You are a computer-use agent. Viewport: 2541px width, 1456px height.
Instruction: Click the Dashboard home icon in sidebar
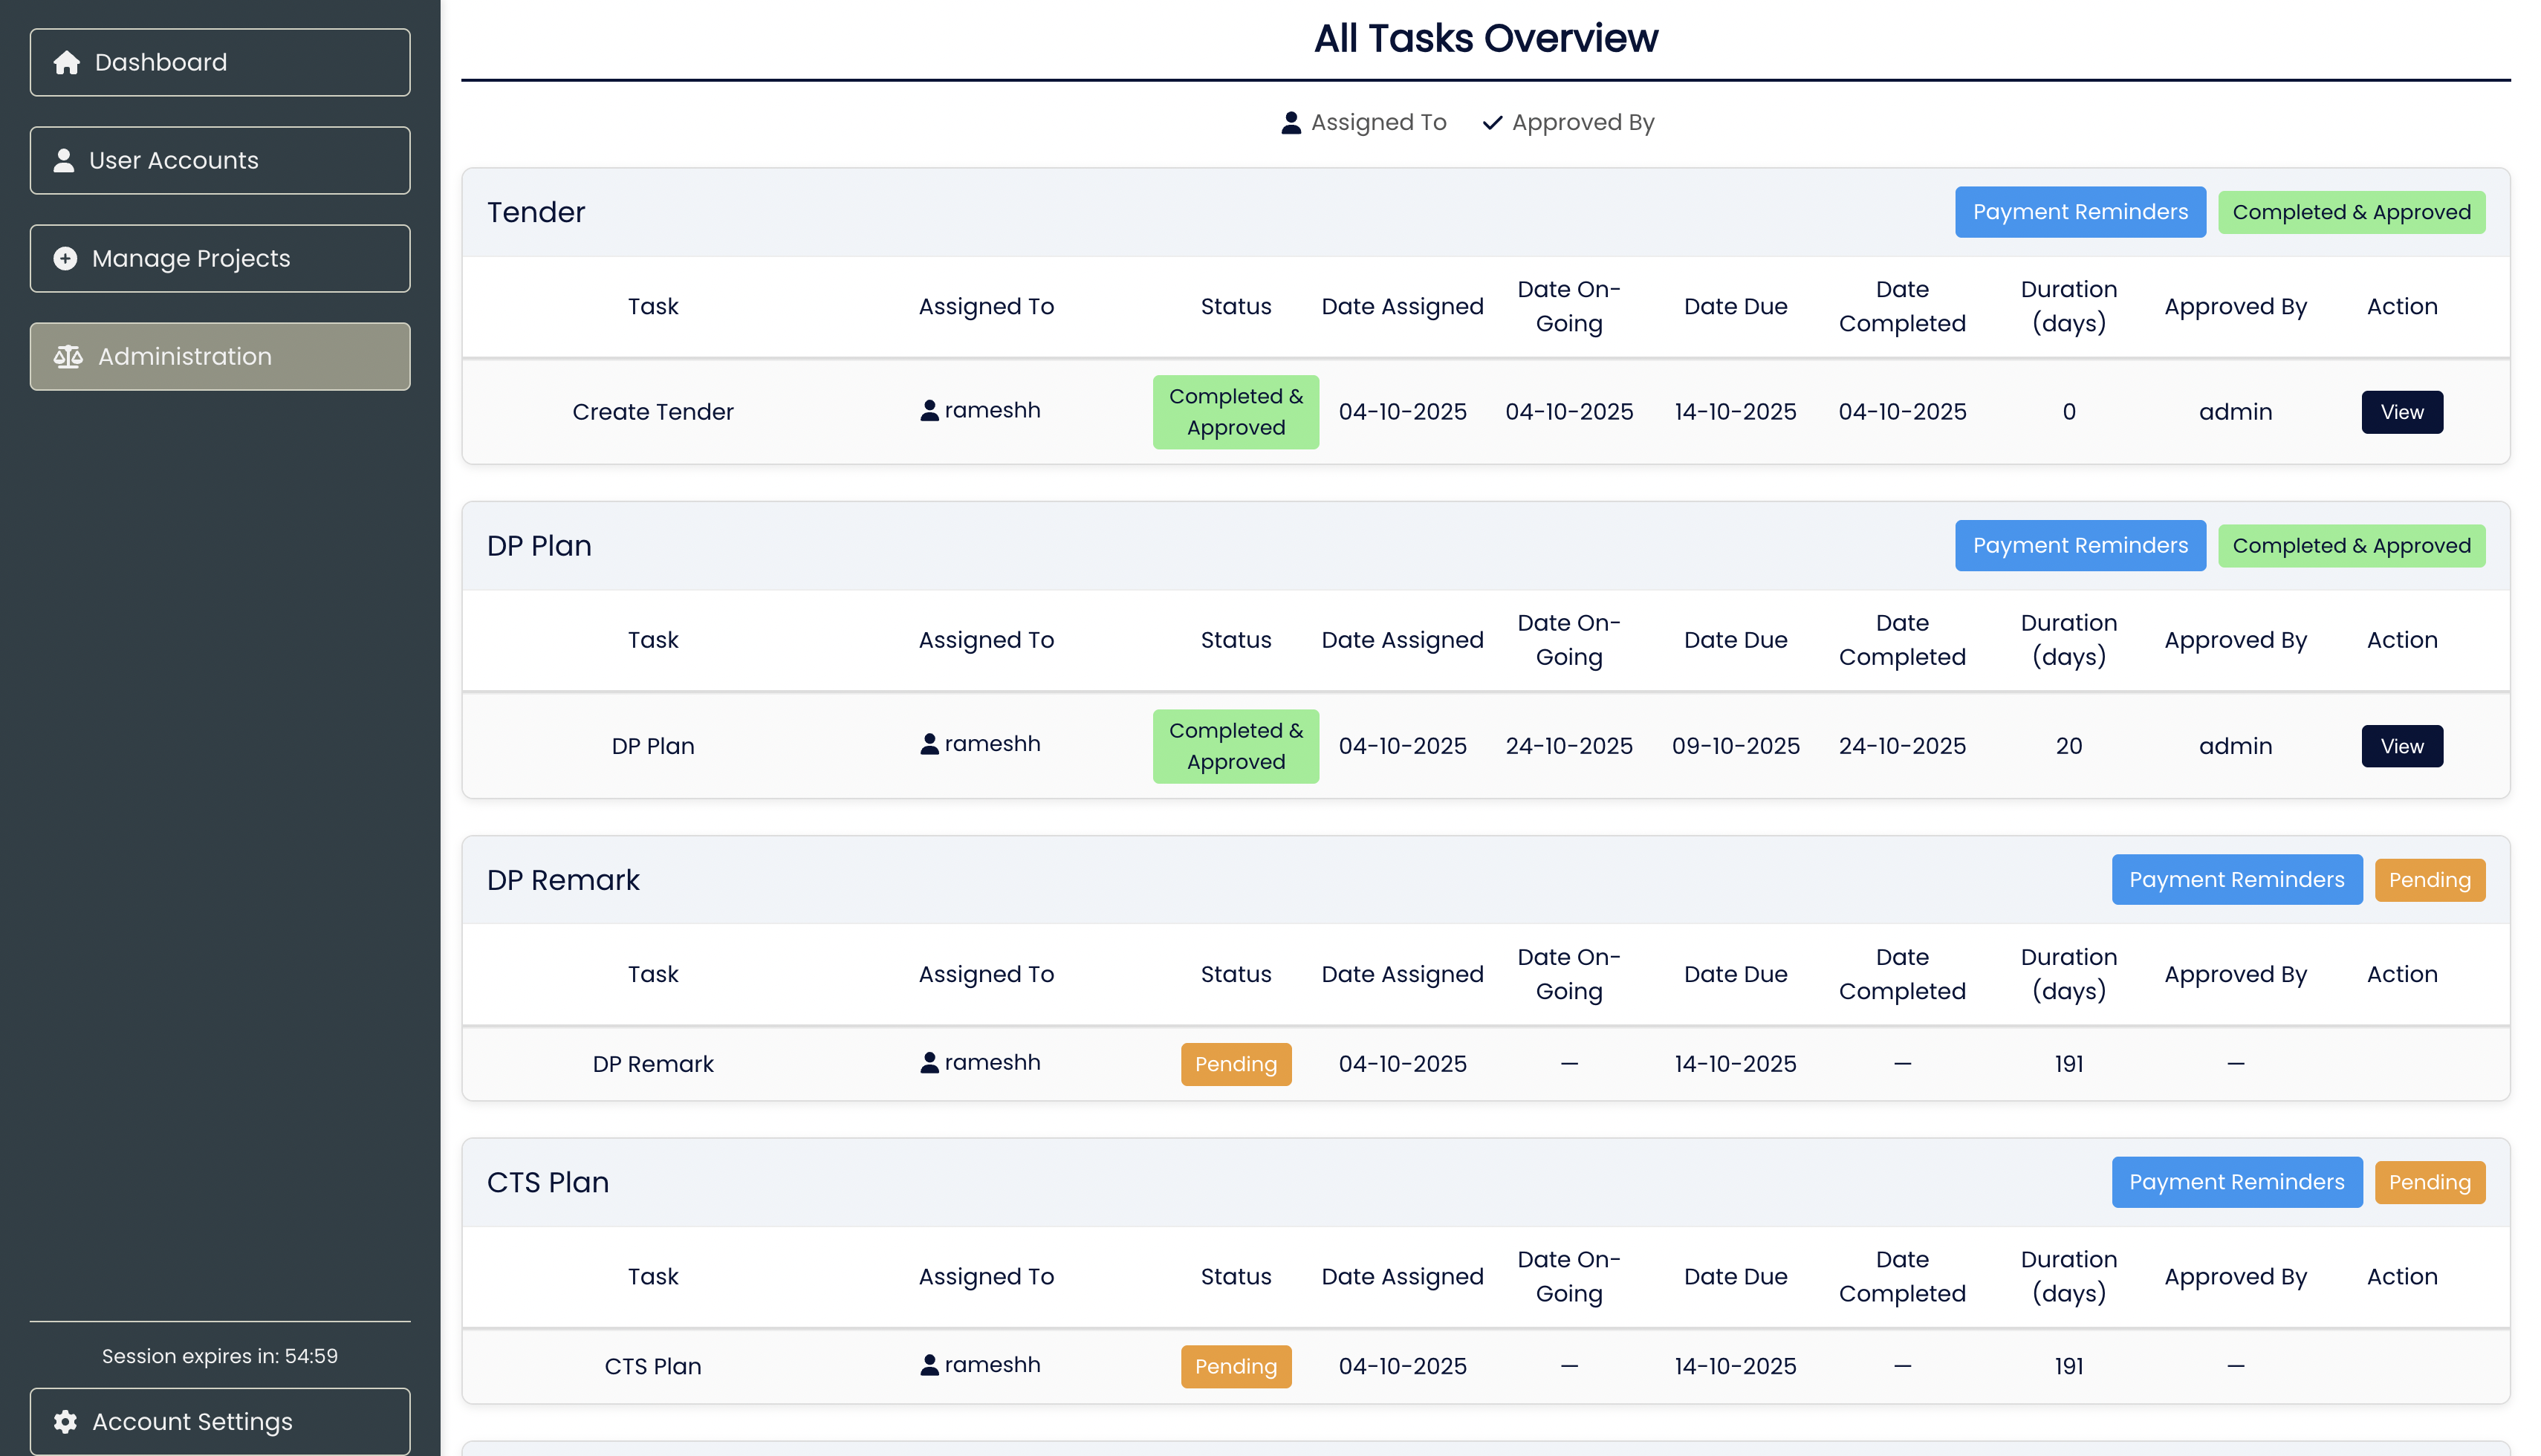pyautogui.click(x=66, y=62)
